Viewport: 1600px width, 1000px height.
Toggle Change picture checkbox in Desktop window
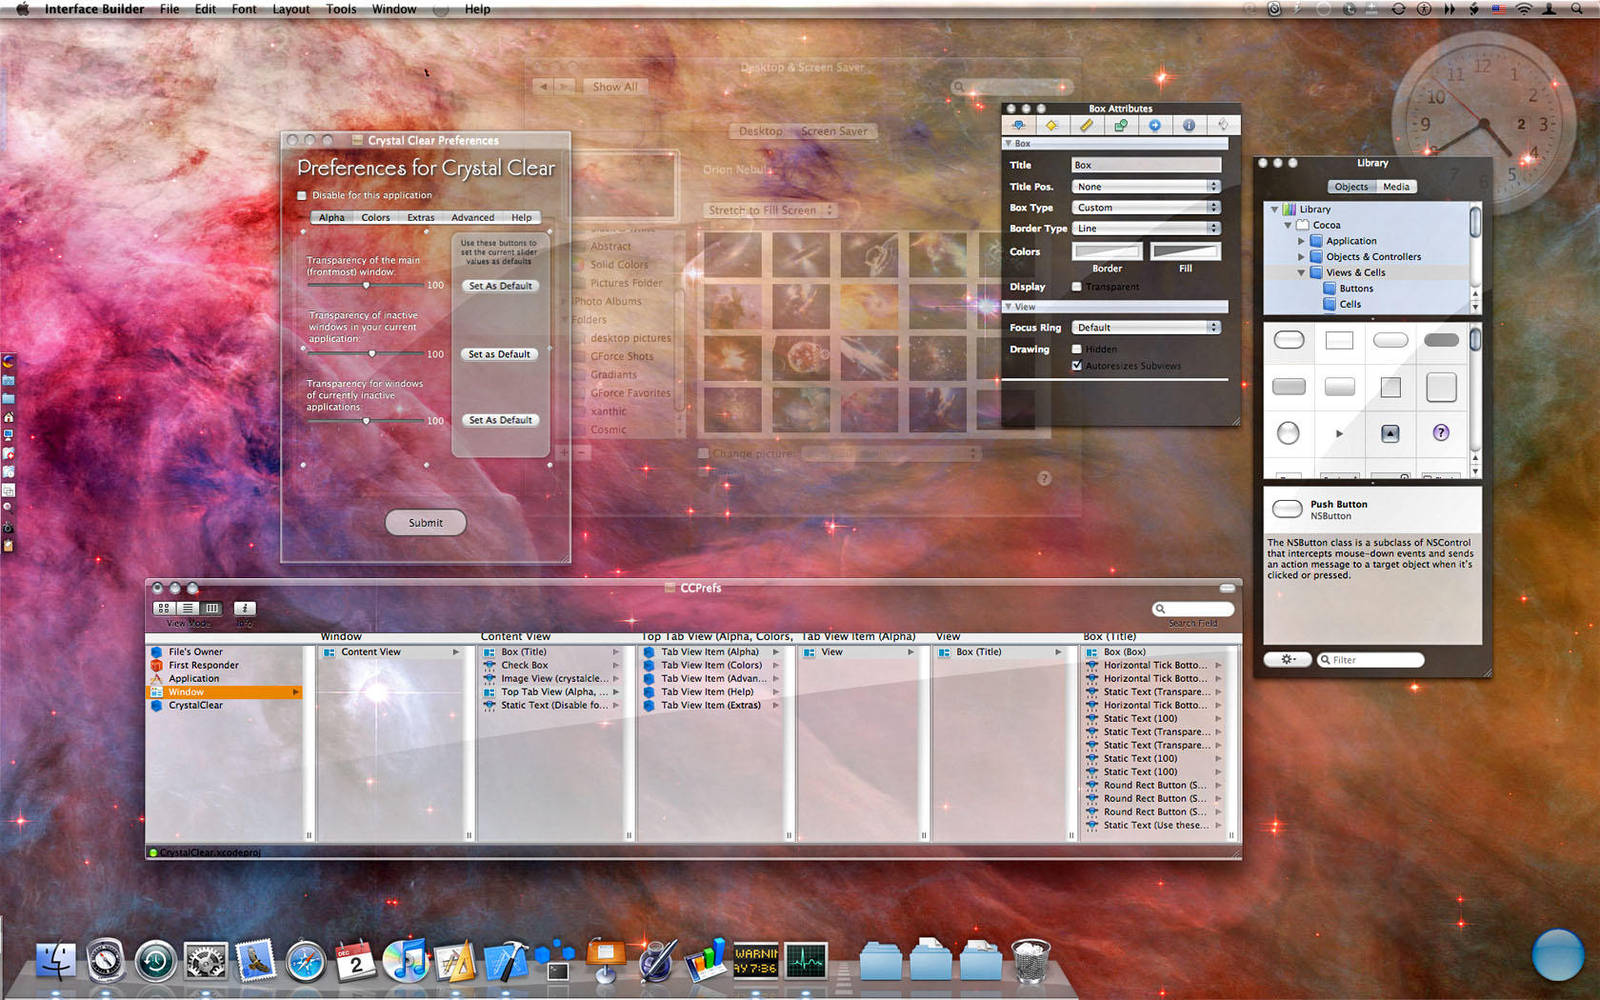[x=703, y=454]
